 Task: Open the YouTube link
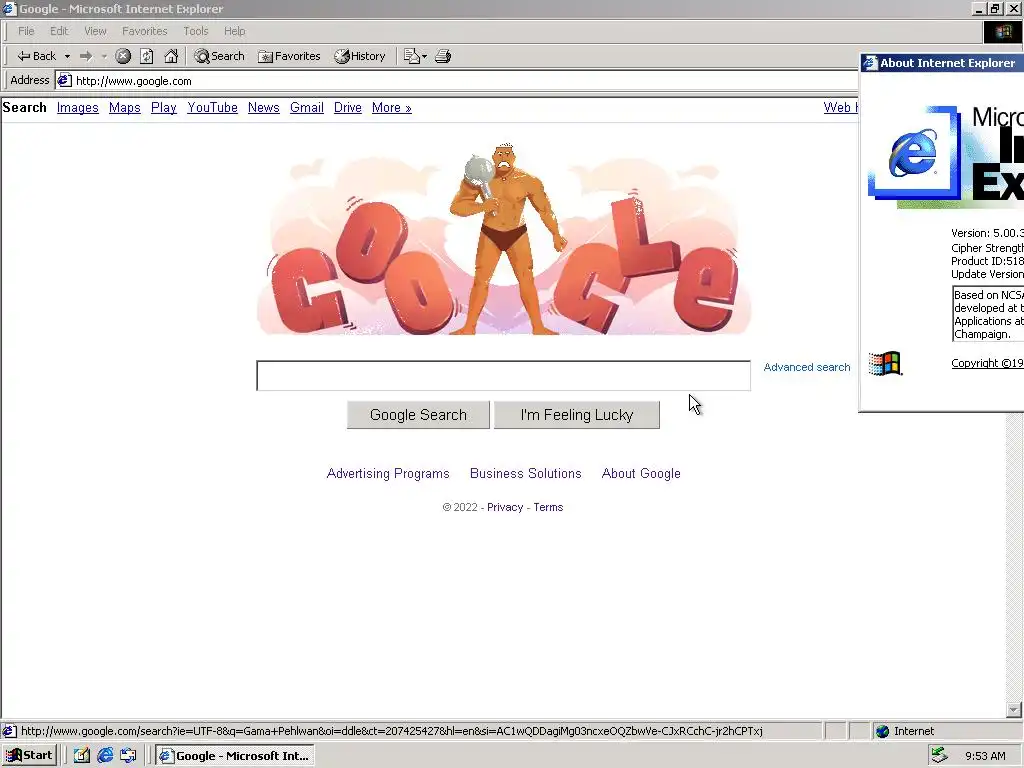tap(212, 108)
